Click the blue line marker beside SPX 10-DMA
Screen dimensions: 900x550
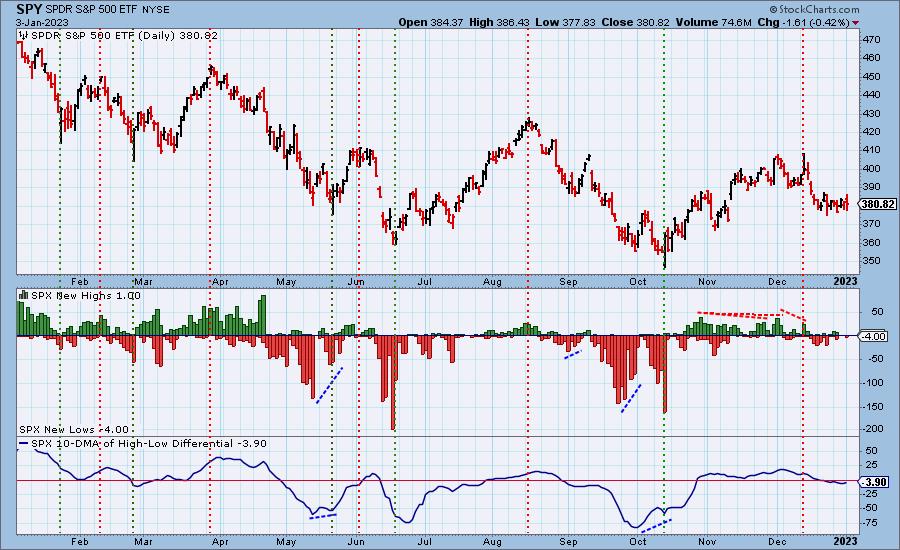point(24,443)
